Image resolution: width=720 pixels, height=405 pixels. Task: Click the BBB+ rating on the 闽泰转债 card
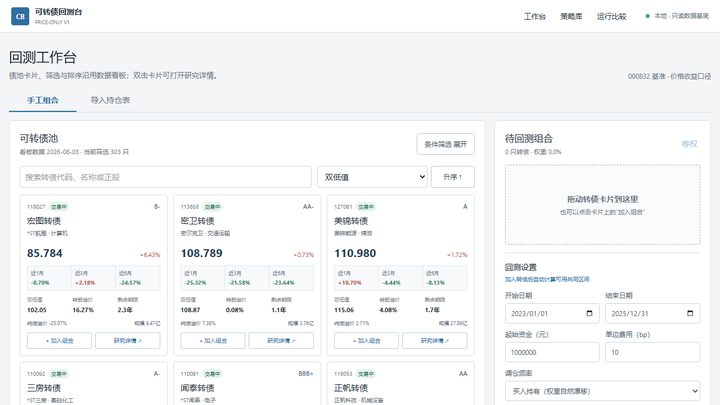[x=306, y=374]
